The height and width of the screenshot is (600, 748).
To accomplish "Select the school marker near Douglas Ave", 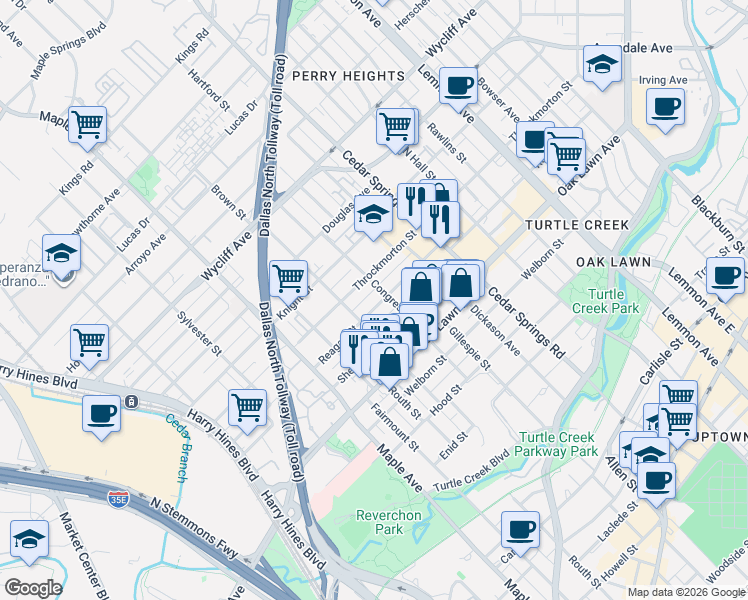I will click(x=374, y=216).
